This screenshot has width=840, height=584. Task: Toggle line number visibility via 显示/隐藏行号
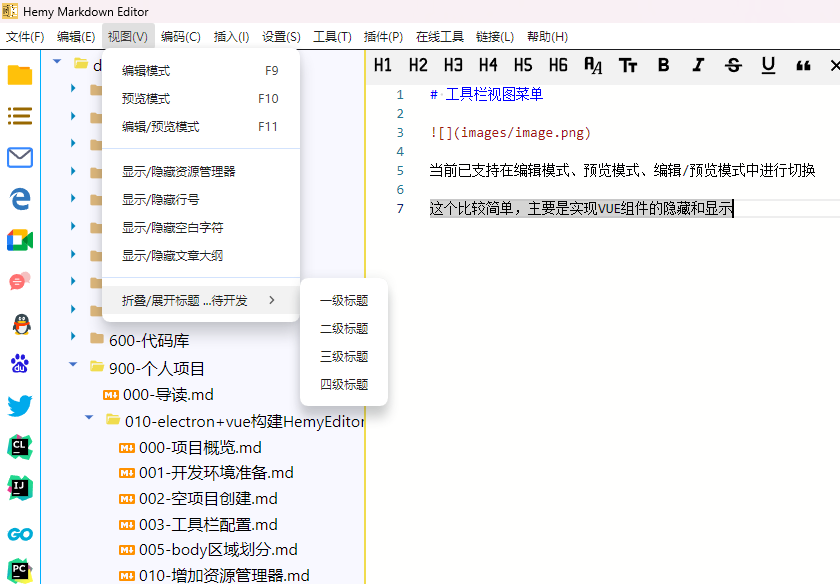[160, 200]
